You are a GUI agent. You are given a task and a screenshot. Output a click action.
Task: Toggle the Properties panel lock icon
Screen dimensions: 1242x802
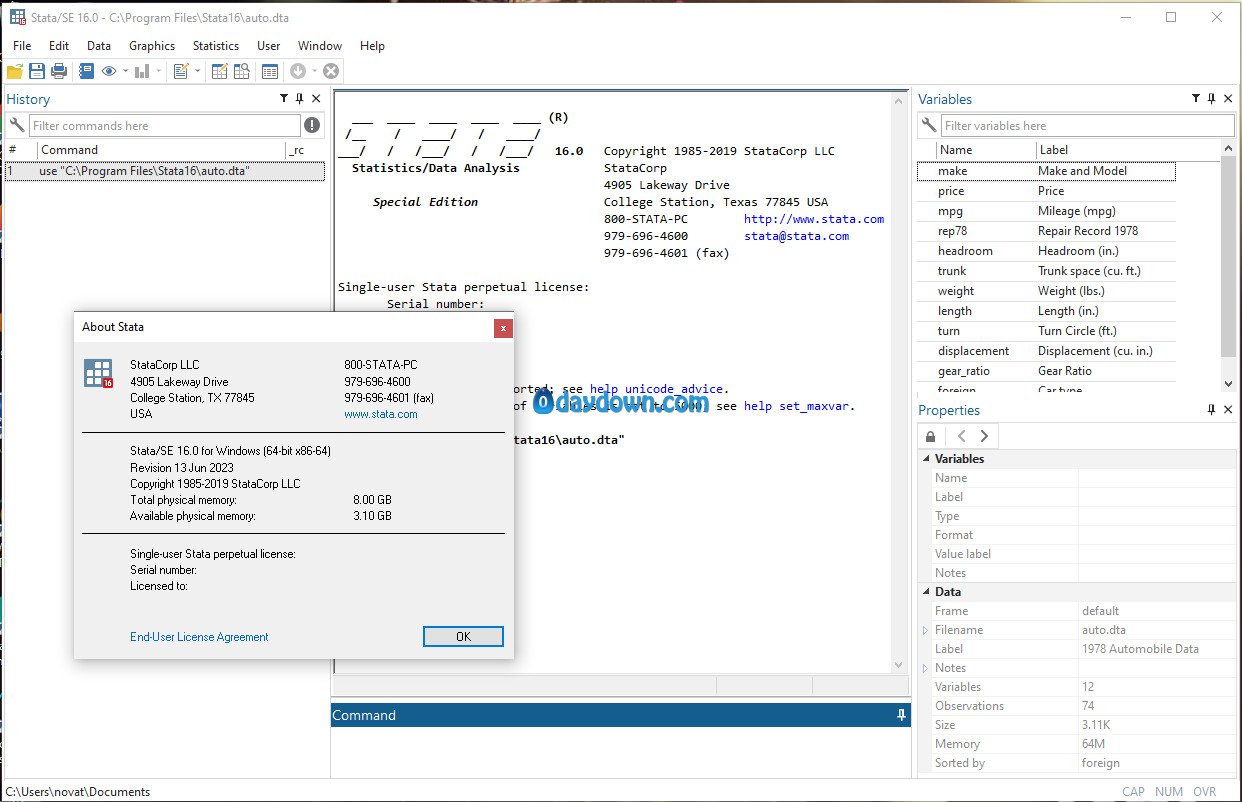coord(931,436)
